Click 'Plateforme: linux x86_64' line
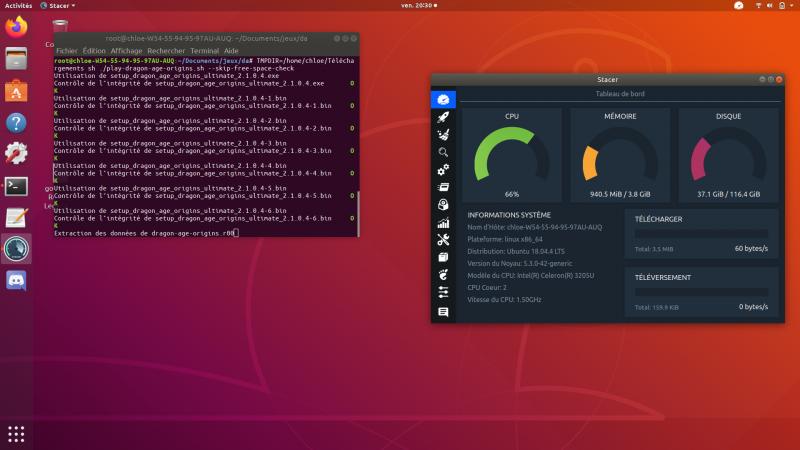 click(505, 239)
